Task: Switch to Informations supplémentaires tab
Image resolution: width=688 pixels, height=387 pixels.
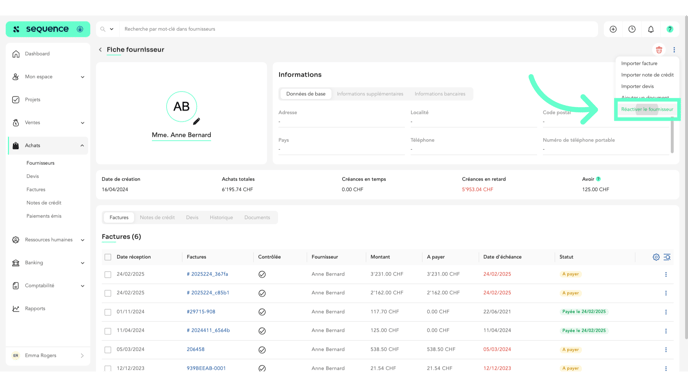Action: (x=370, y=94)
